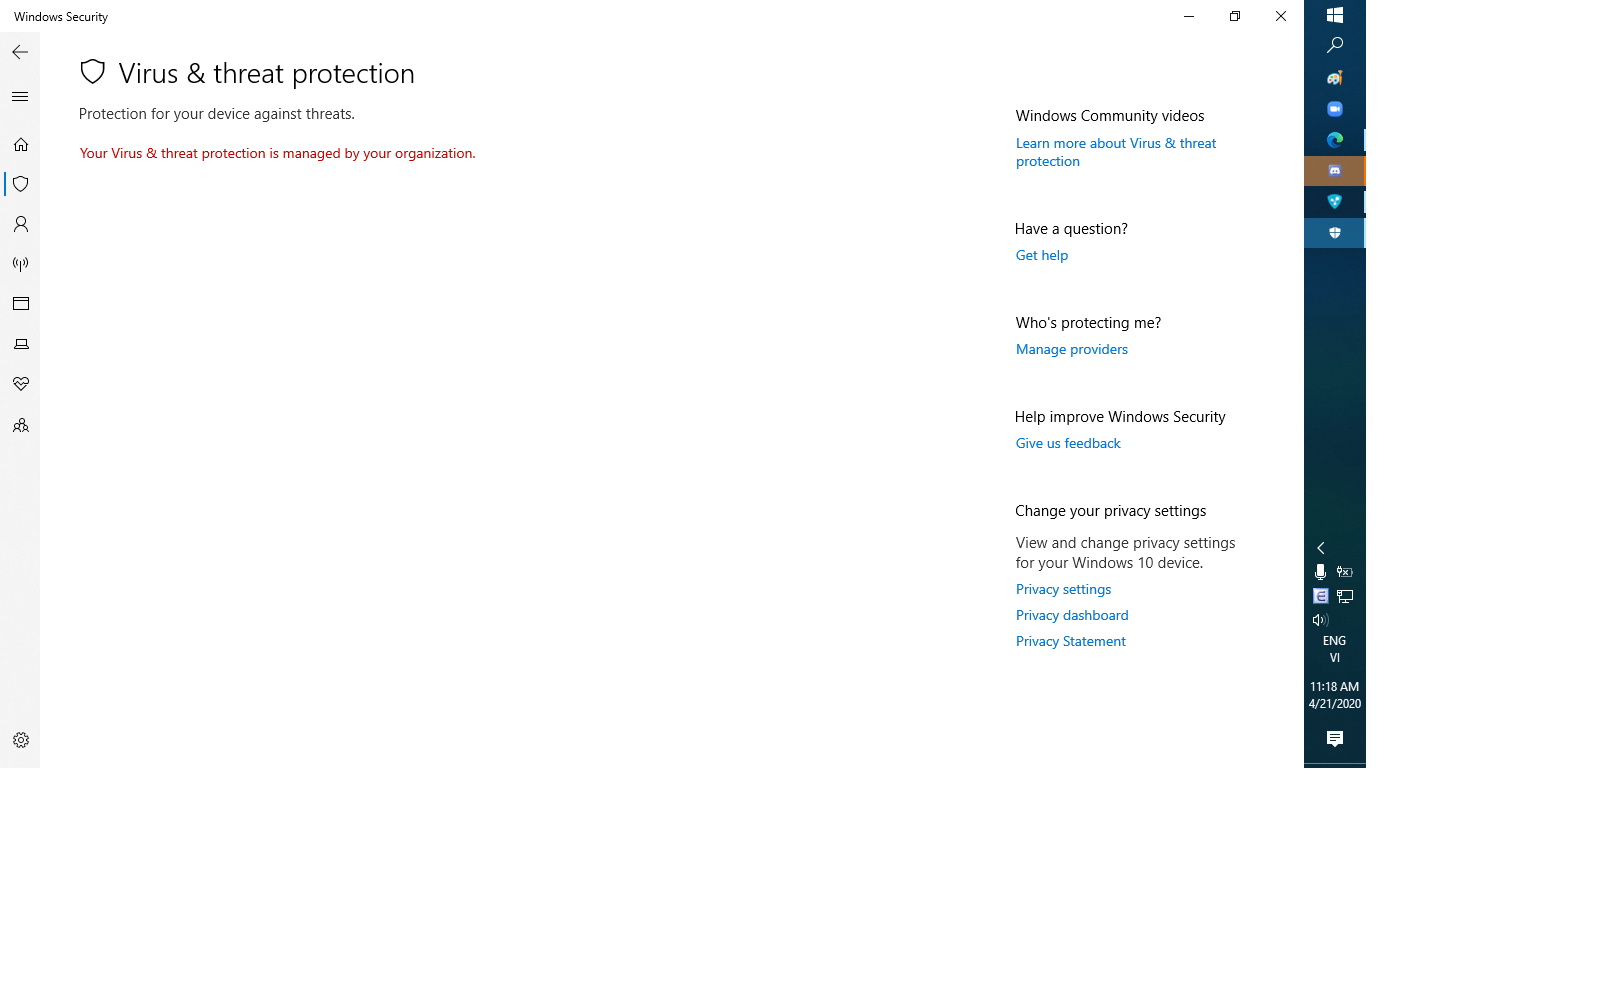
Task: Click the Virus & threat protection heading
Action: [x=266, y=74]
